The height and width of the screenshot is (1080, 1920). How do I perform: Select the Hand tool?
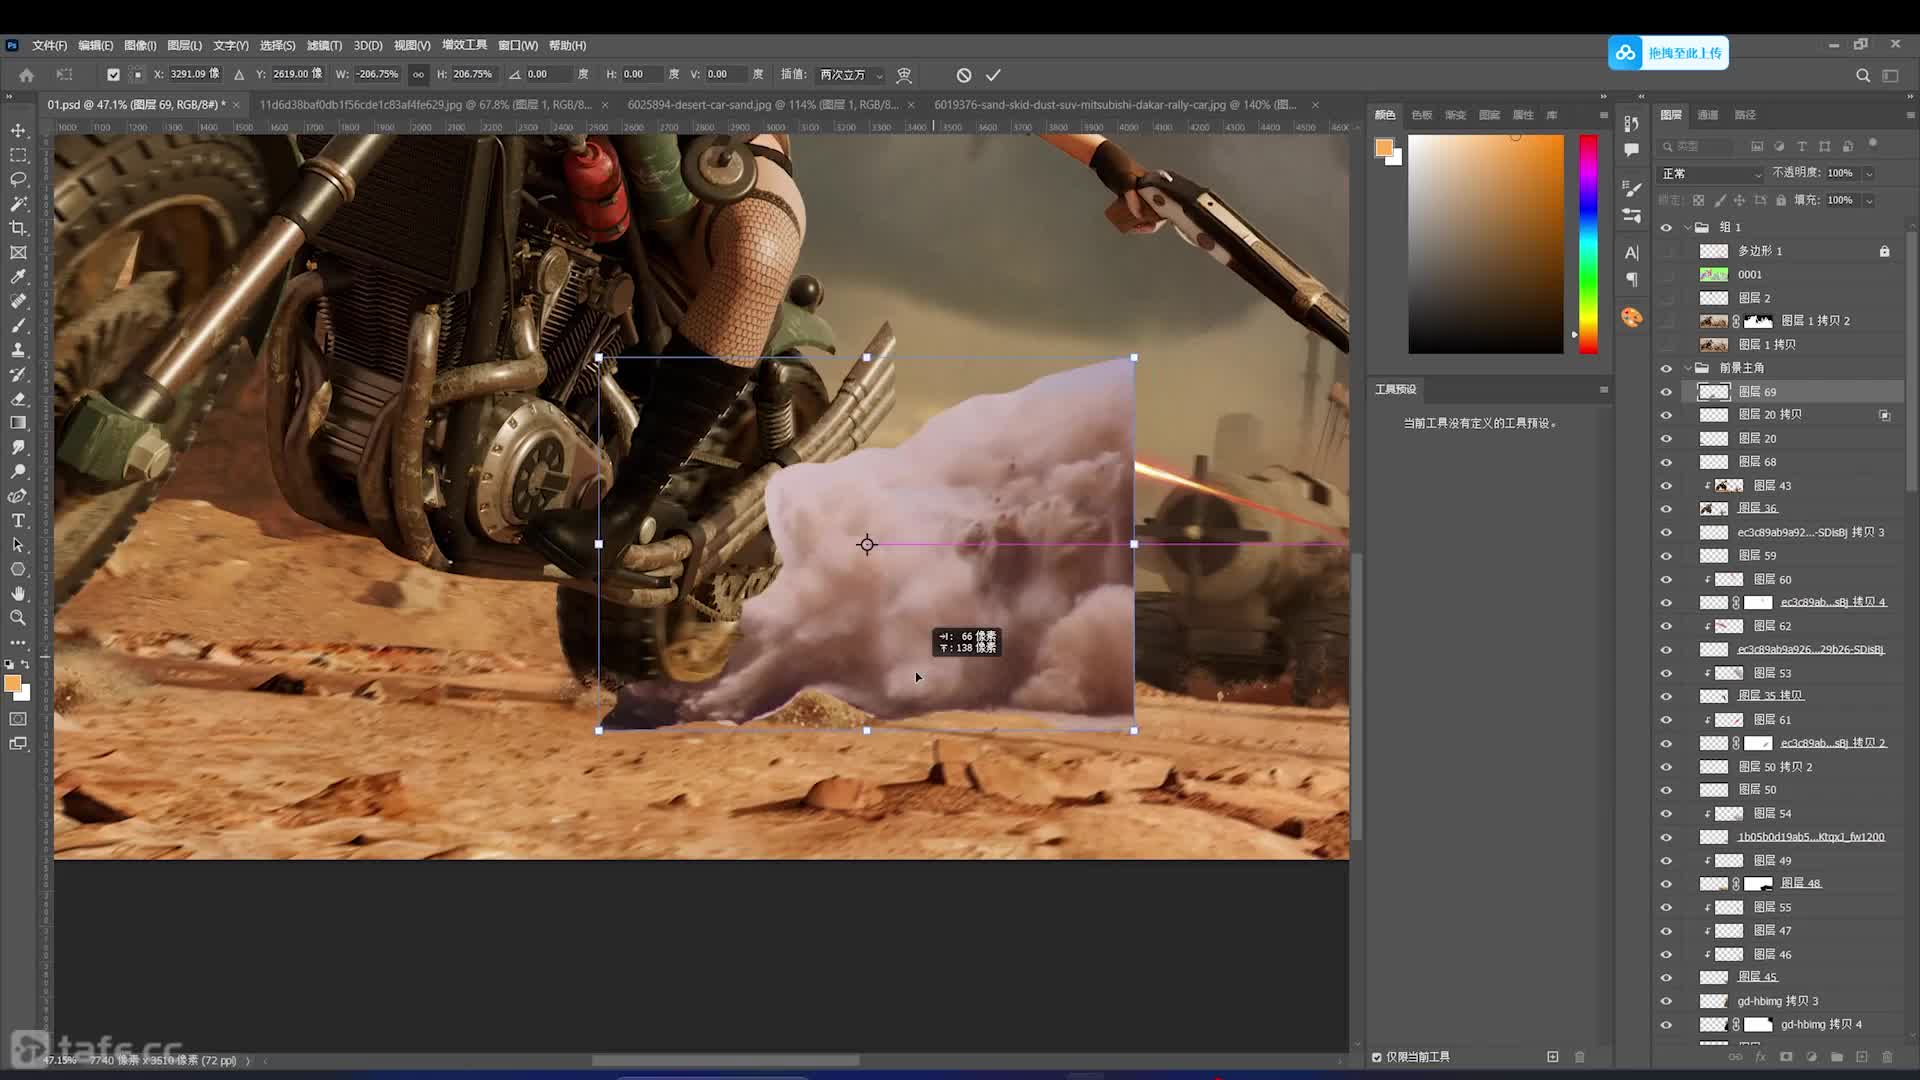point(18,594)
